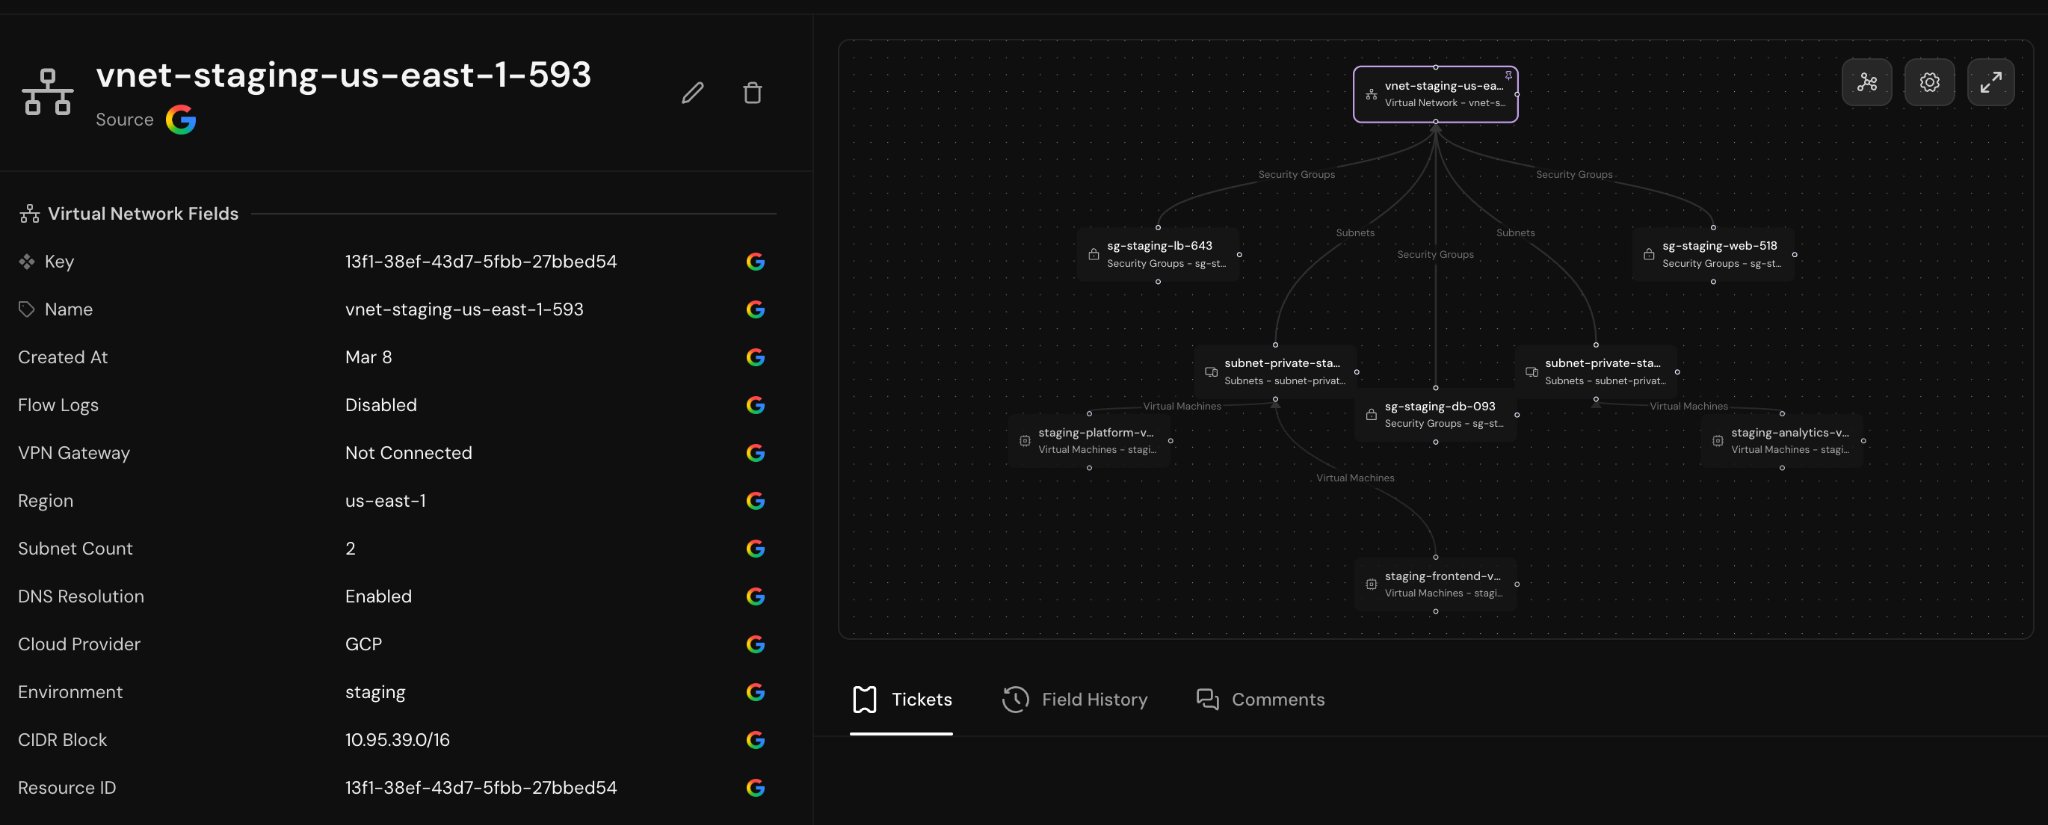Switch to Field History tab
Viewport: 2048px width, 825px height.
tap(1074, 700)
